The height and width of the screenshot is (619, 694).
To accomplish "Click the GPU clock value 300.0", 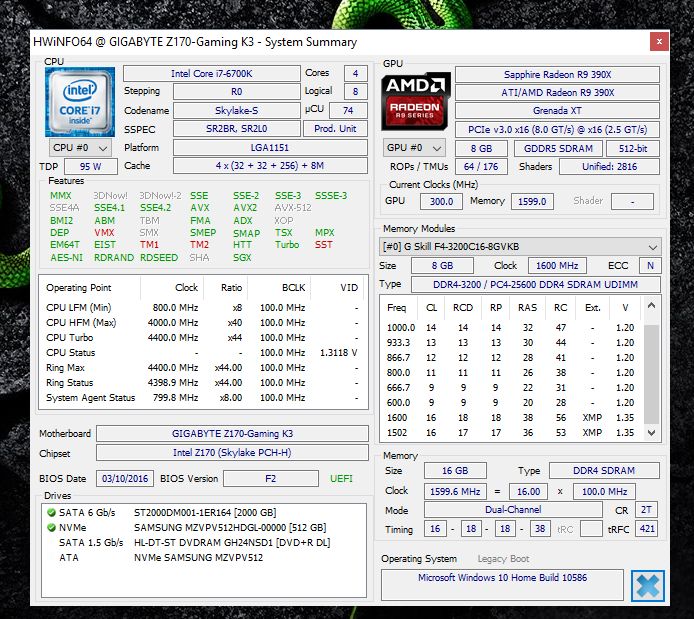I will click(x=441, y=201).
